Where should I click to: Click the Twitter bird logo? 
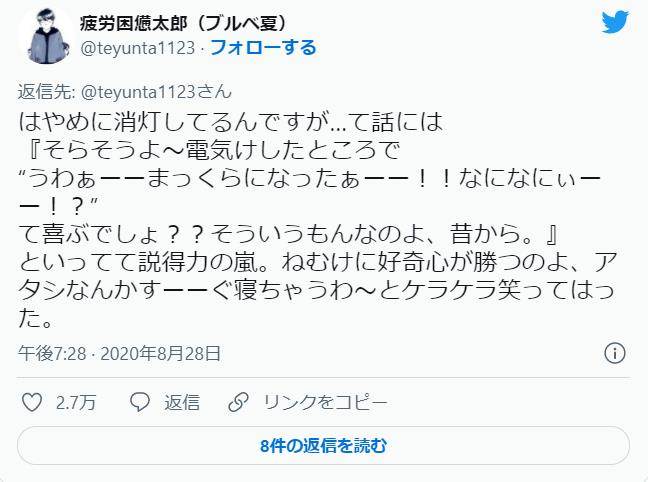click(615, 22)
